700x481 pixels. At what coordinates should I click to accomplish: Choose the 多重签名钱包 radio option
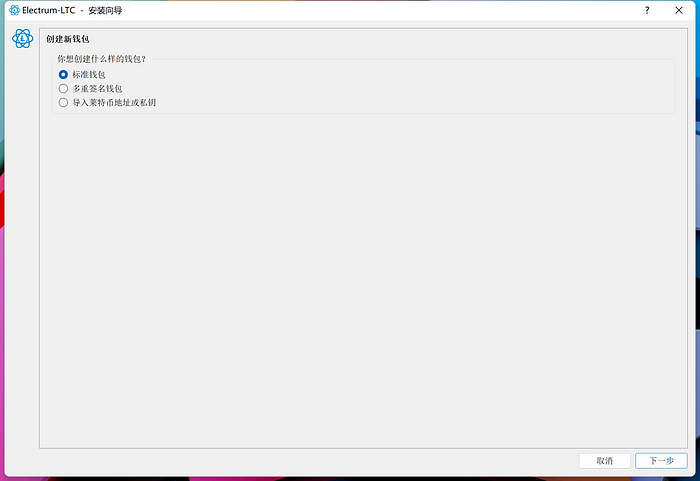click(63, 88)
